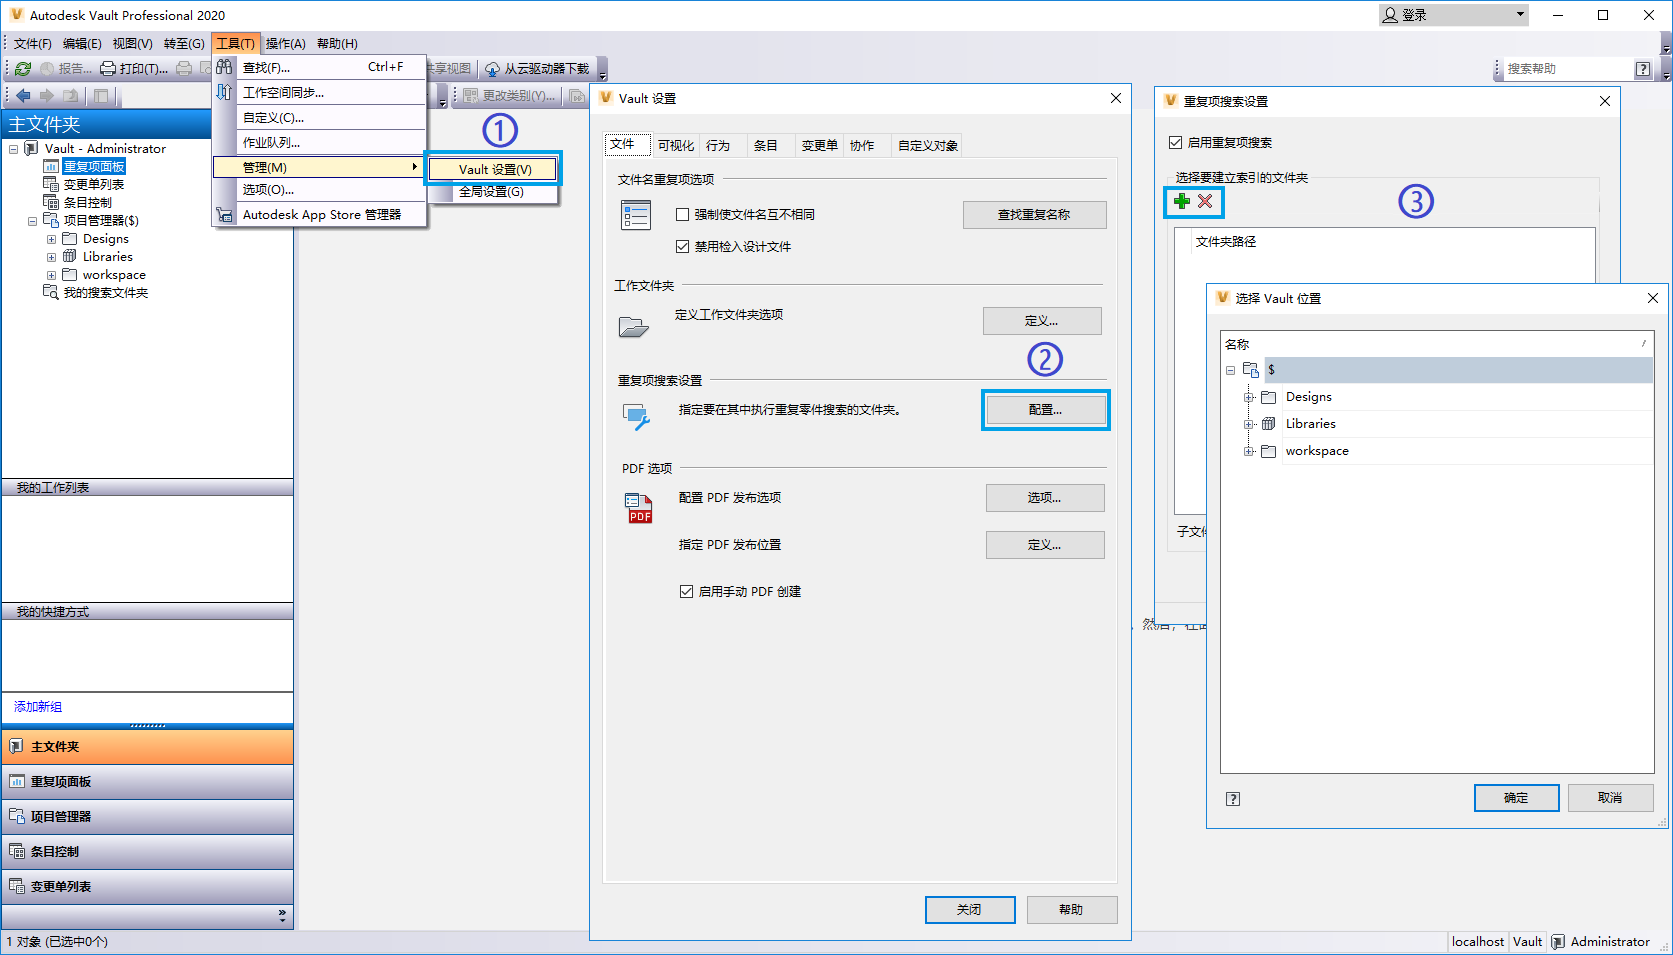Screen dimensions: 1673x955
Task: Collapse the Vault - Administrator tree node
Action: point(14,149)
